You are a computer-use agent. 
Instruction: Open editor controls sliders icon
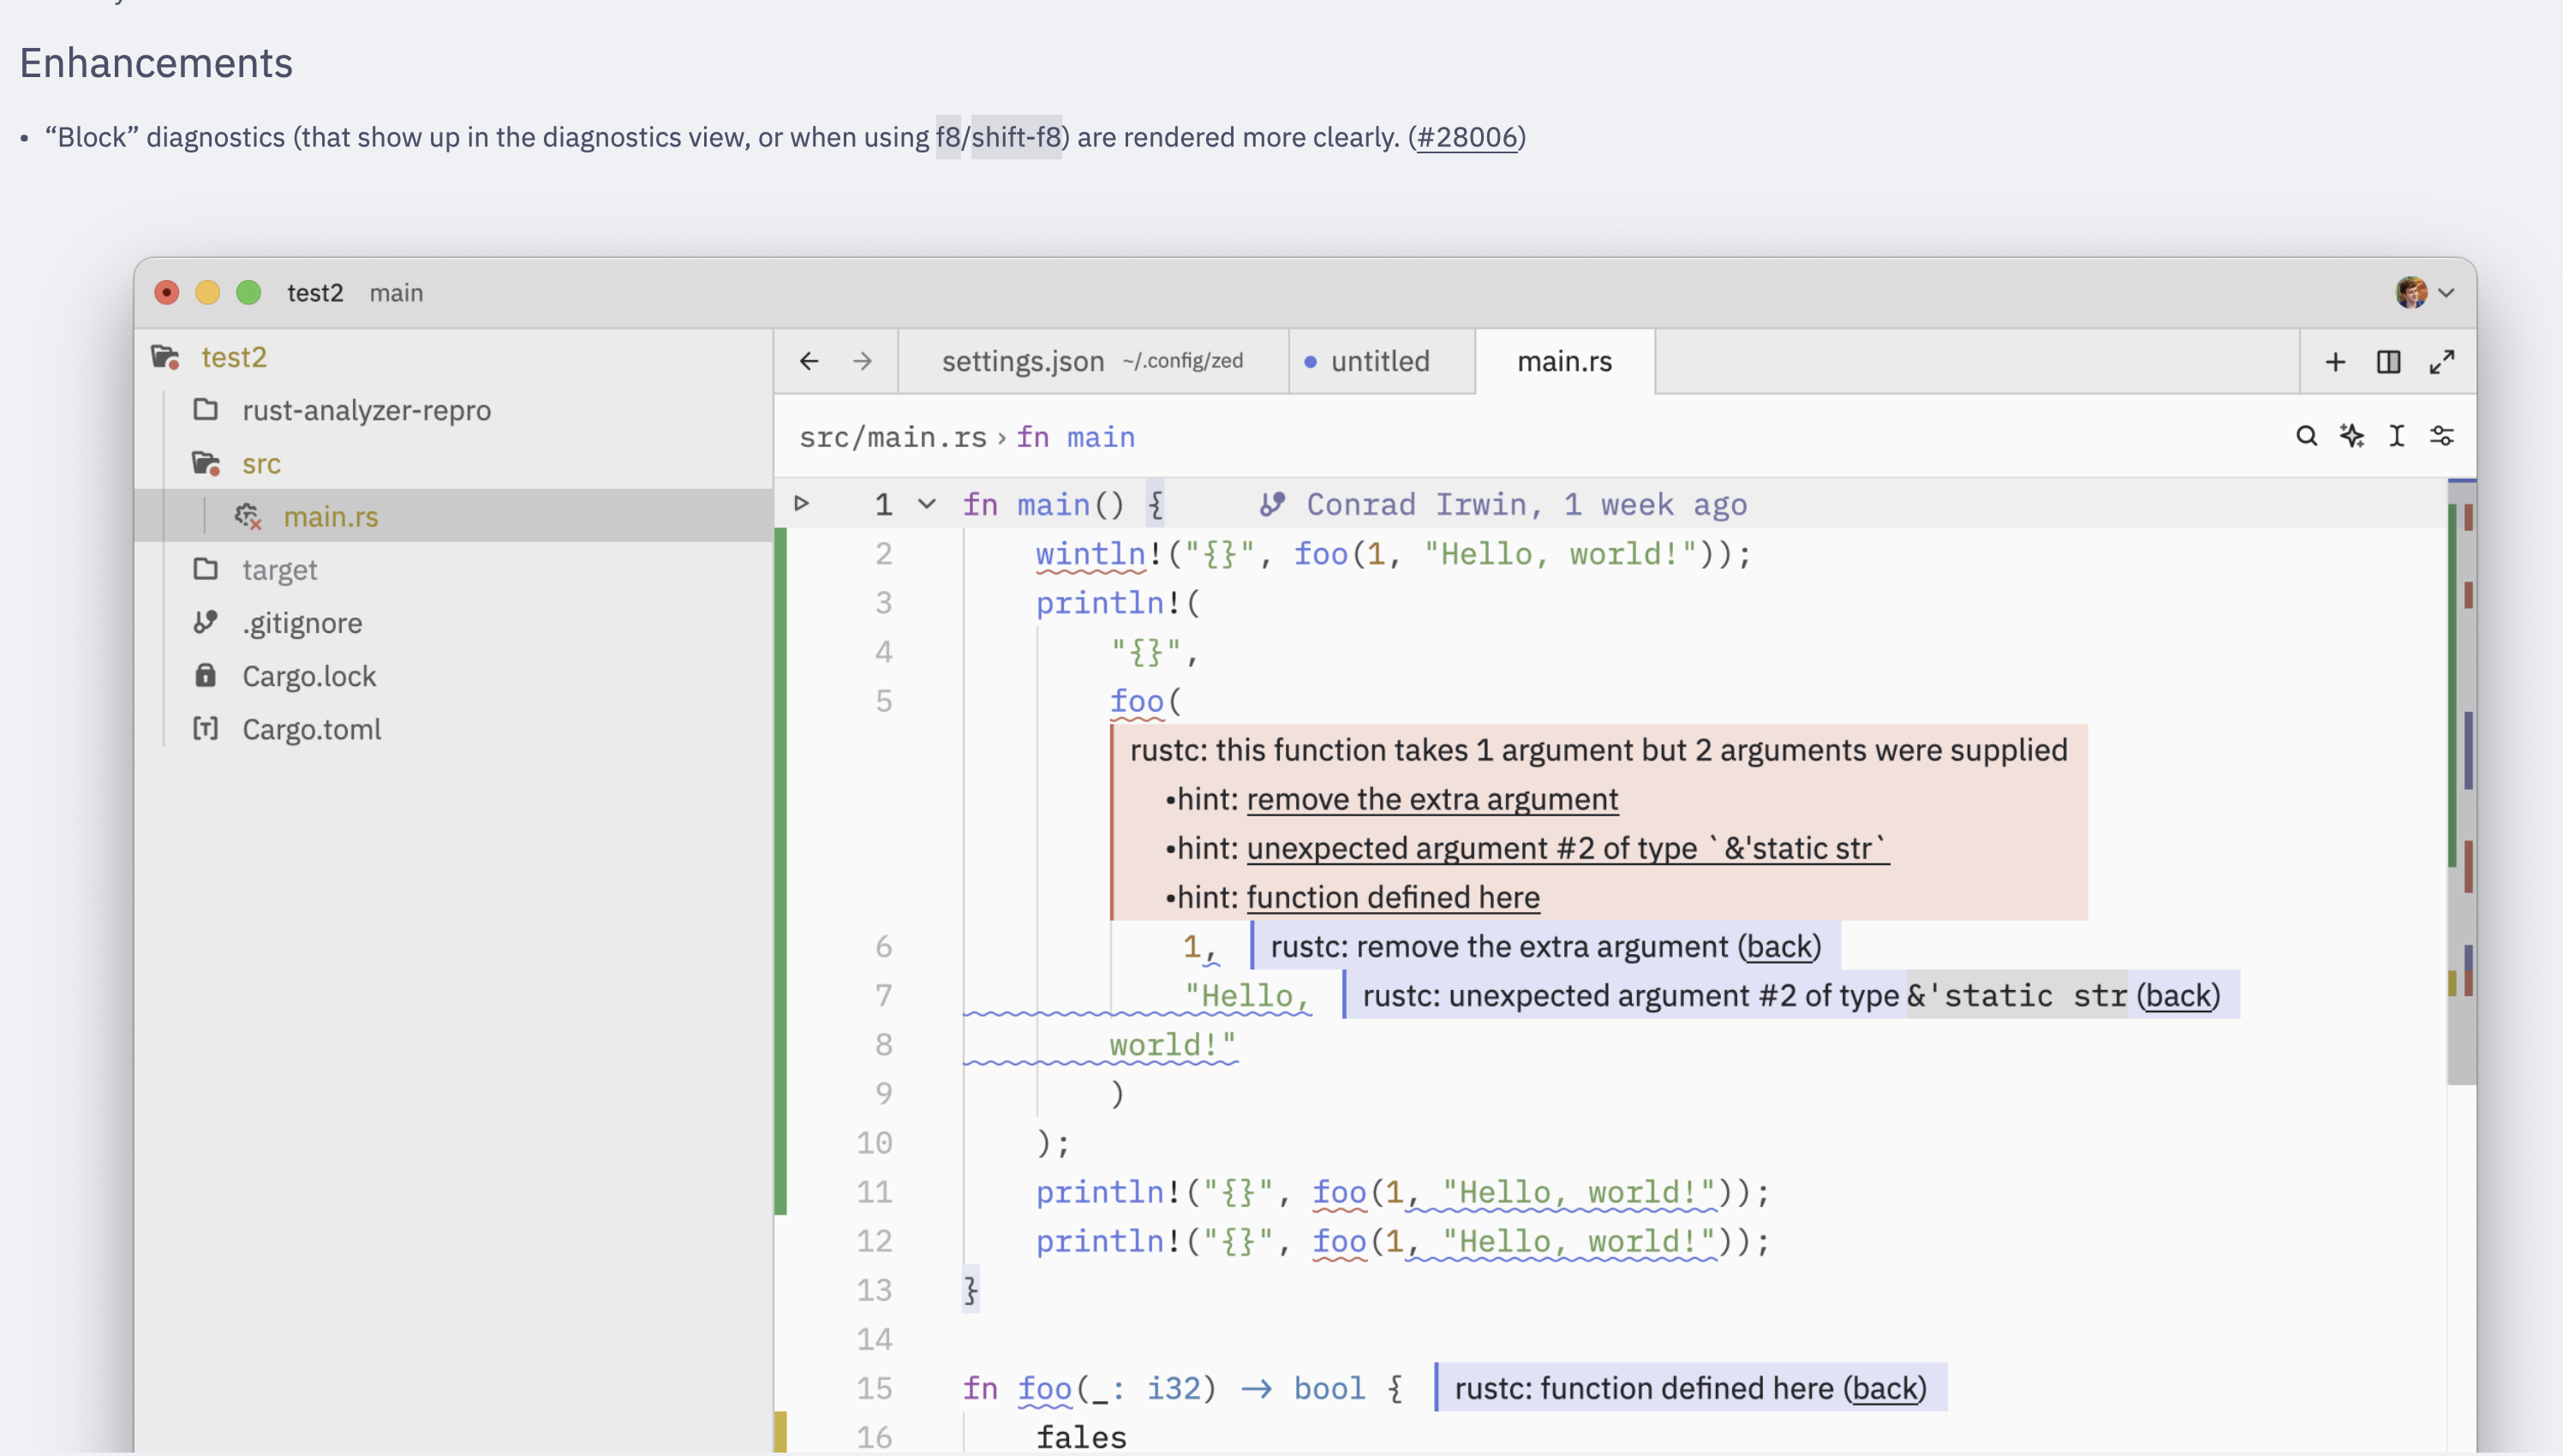2442,436
